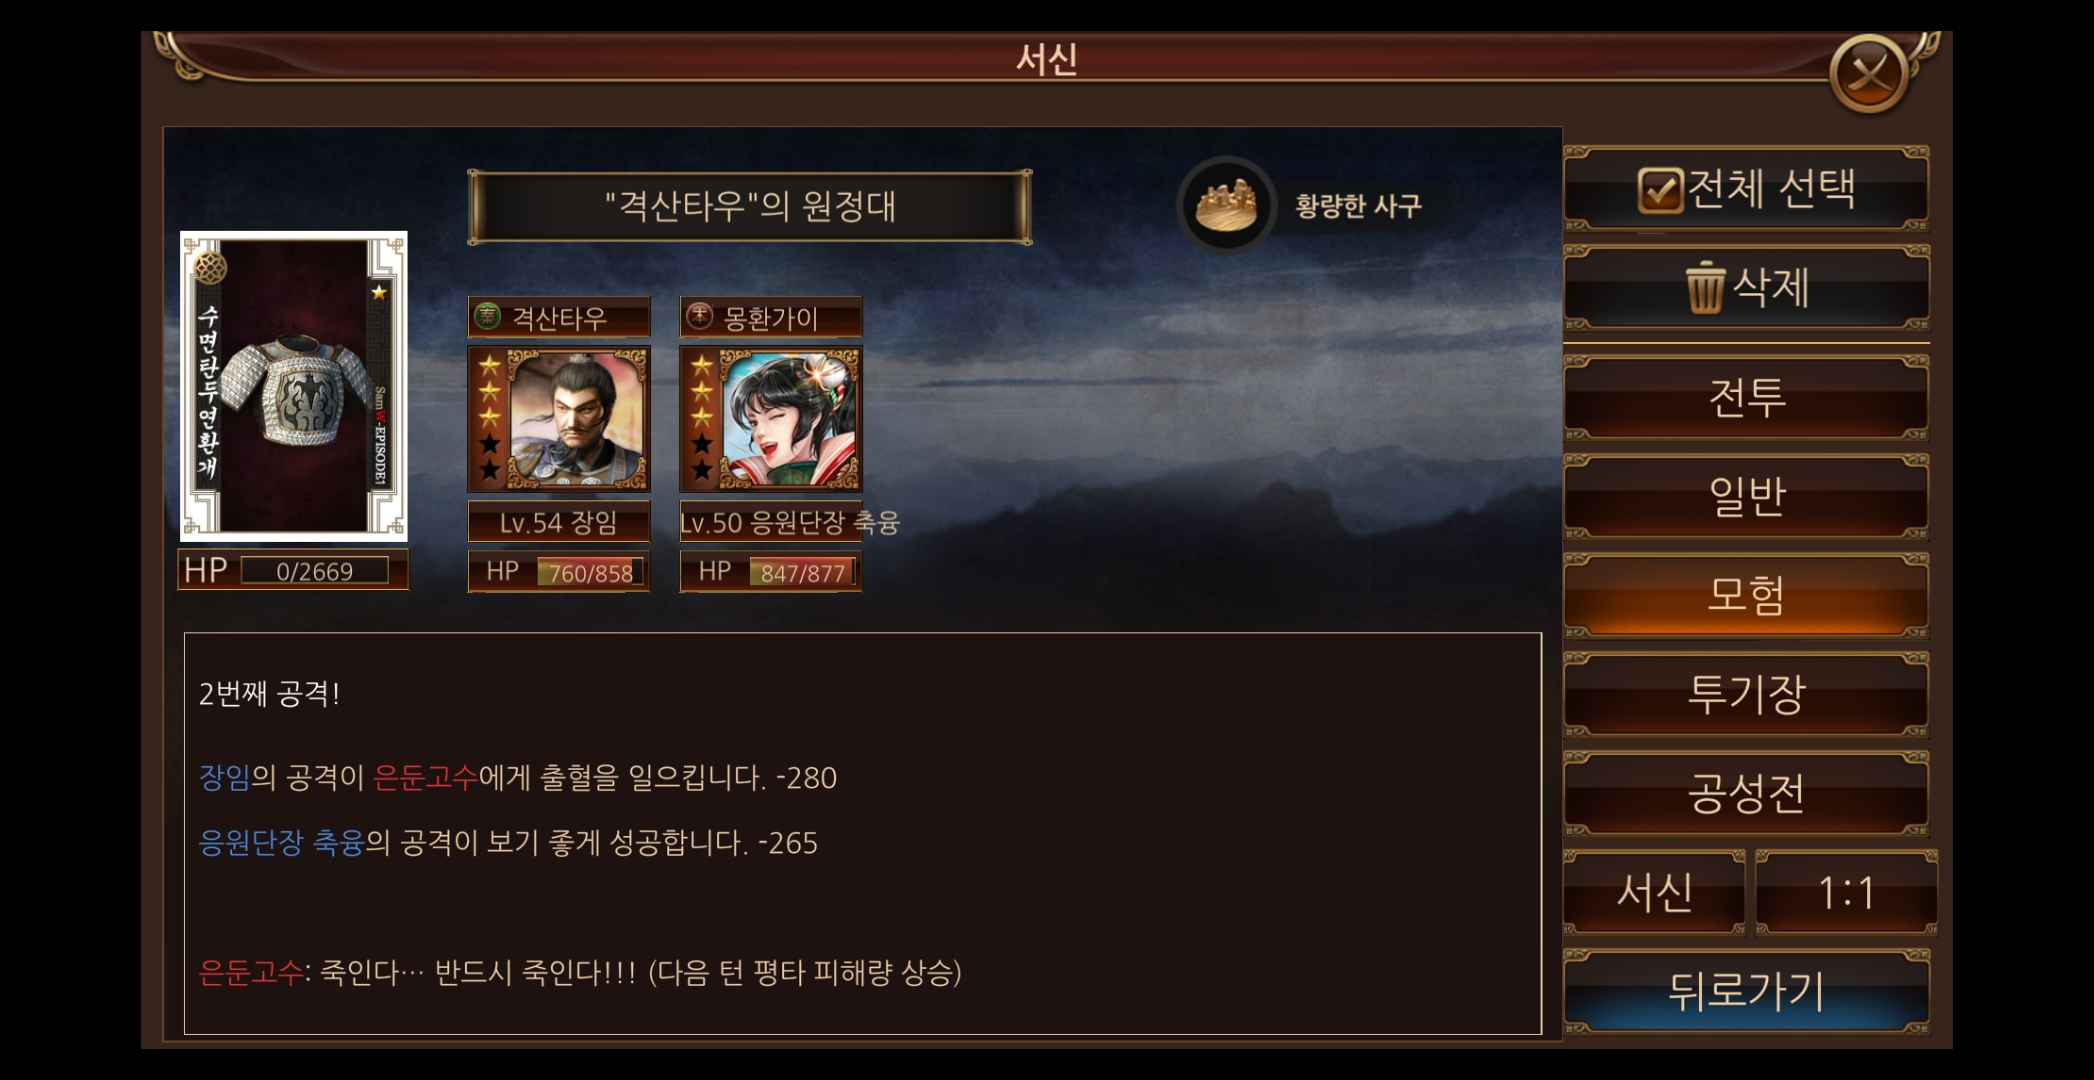Switch to the 공성전 tab
Image resolution: width=2094 pixels, height=1080 pixels.
1746,793
